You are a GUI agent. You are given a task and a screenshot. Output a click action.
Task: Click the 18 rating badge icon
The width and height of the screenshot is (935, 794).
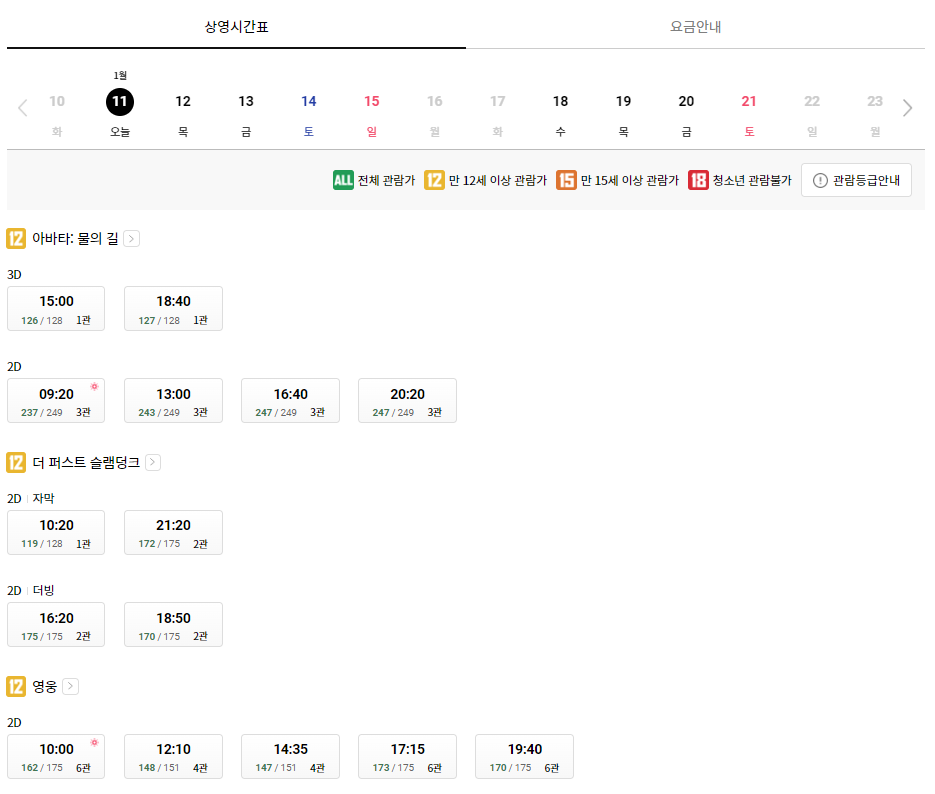click(697, 181)
